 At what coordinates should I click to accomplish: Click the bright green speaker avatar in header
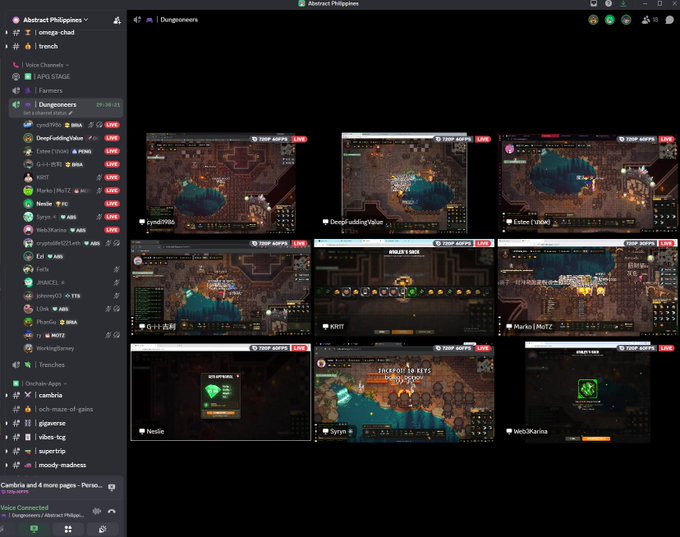click(610, 20)
